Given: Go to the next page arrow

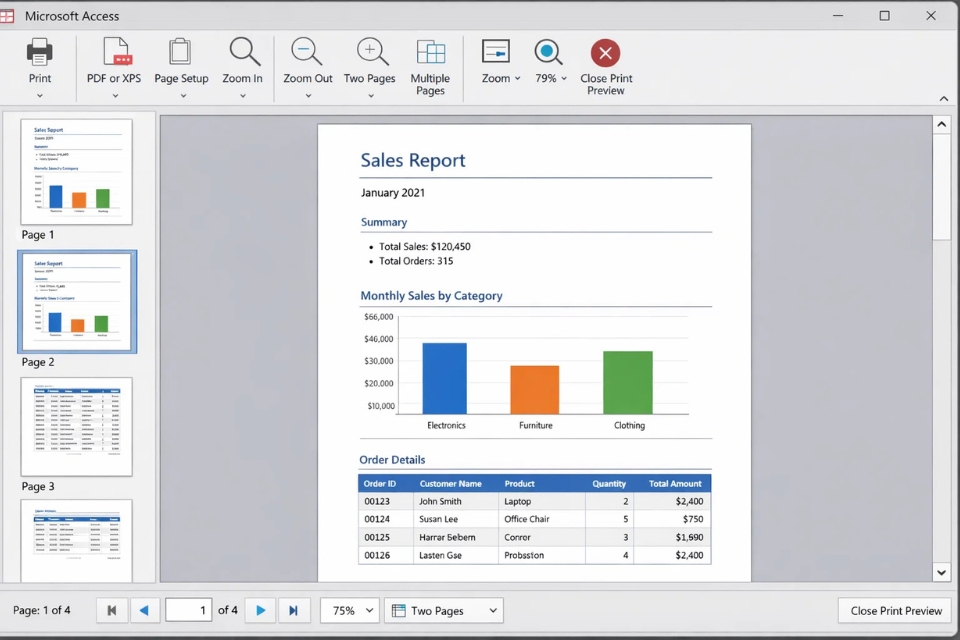Looking at the screenshot, I should [x=260, y=611].
